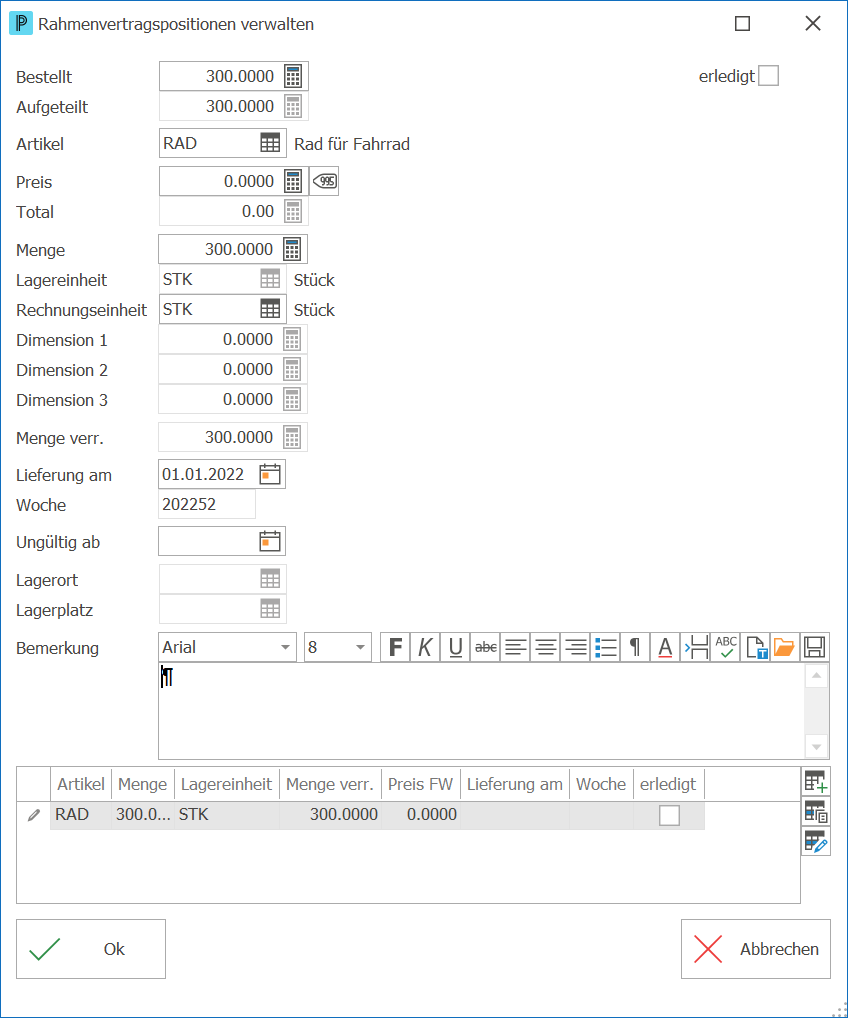
Task: Sort the table by the Artikel column header
Action: coord(81,784)
